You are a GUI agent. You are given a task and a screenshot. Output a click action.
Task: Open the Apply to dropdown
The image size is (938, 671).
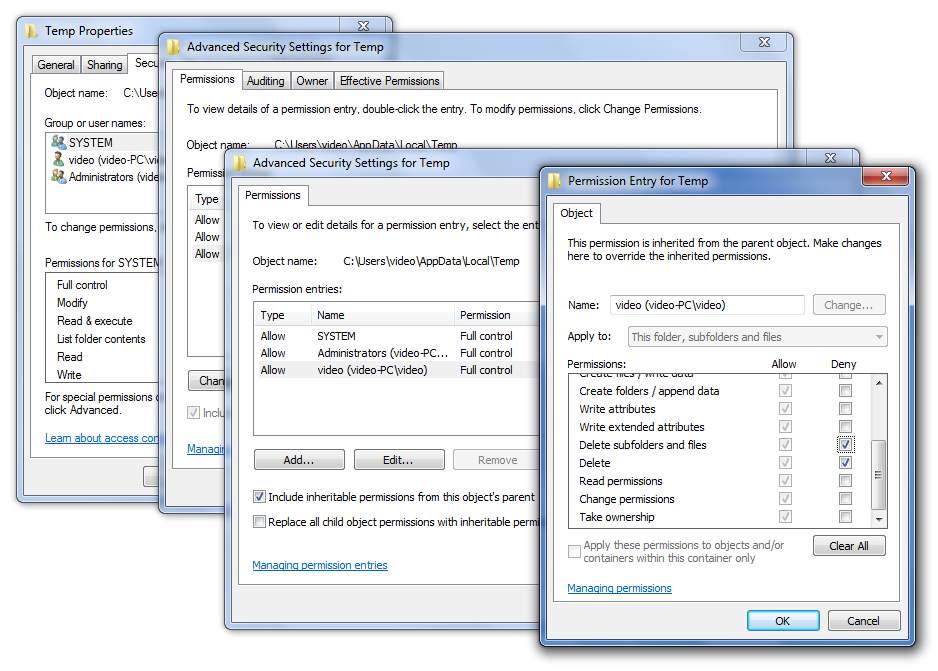tap(758, 337)
